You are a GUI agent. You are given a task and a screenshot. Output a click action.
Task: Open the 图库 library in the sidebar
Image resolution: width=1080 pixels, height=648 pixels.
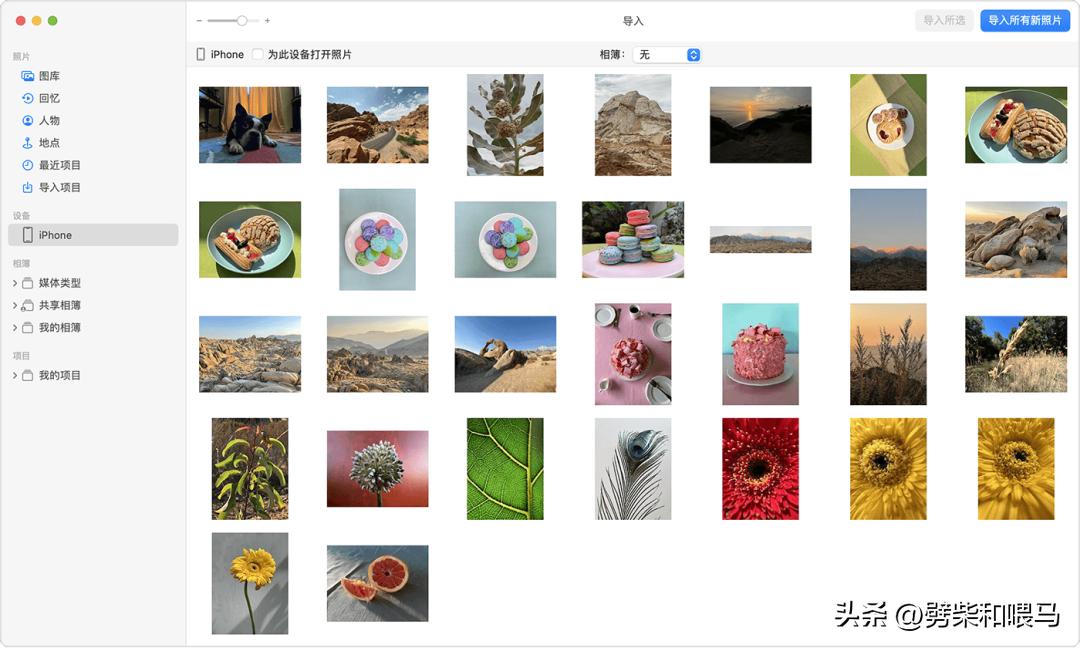point(50,75)
